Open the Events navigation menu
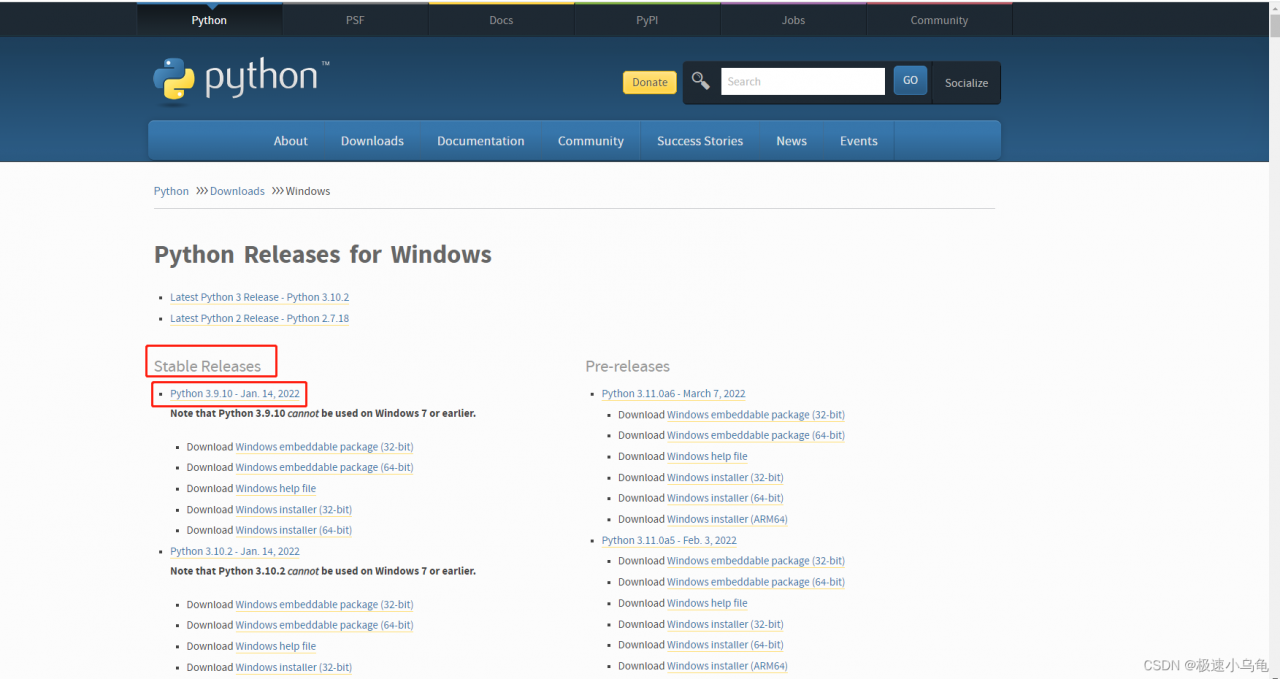This screenshot has height=679, width=1280. click(x=859, y=141)
